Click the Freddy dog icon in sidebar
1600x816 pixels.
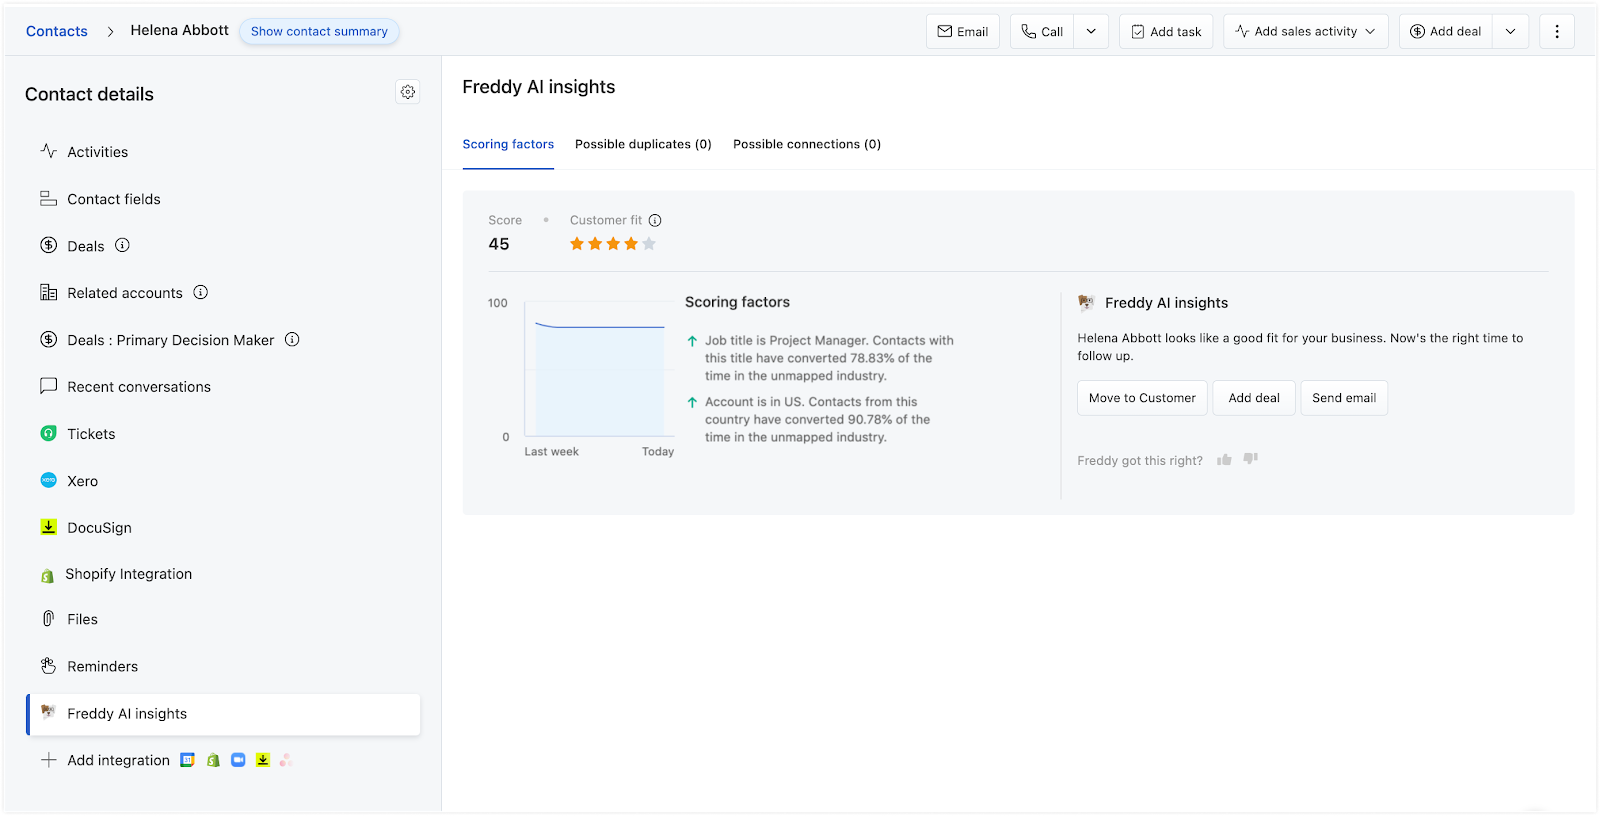[x=48, y=712]
